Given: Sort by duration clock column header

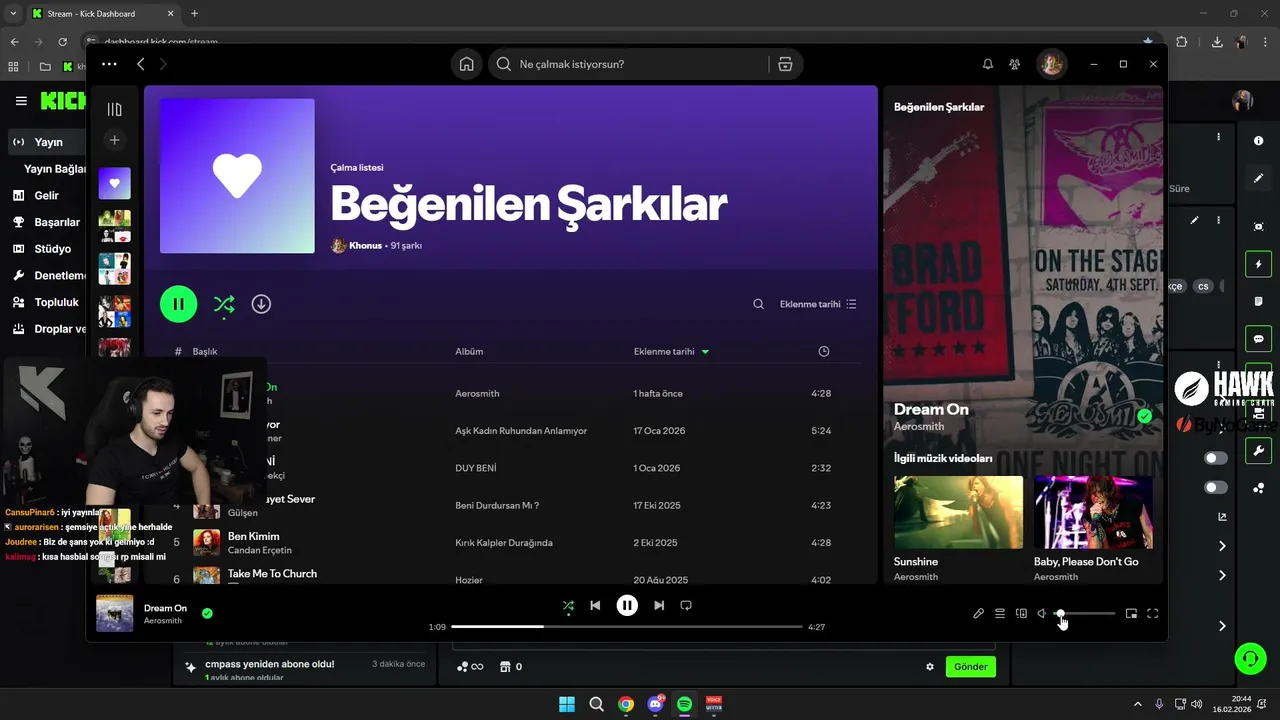Looking at the screenshot, I should 824,351.
